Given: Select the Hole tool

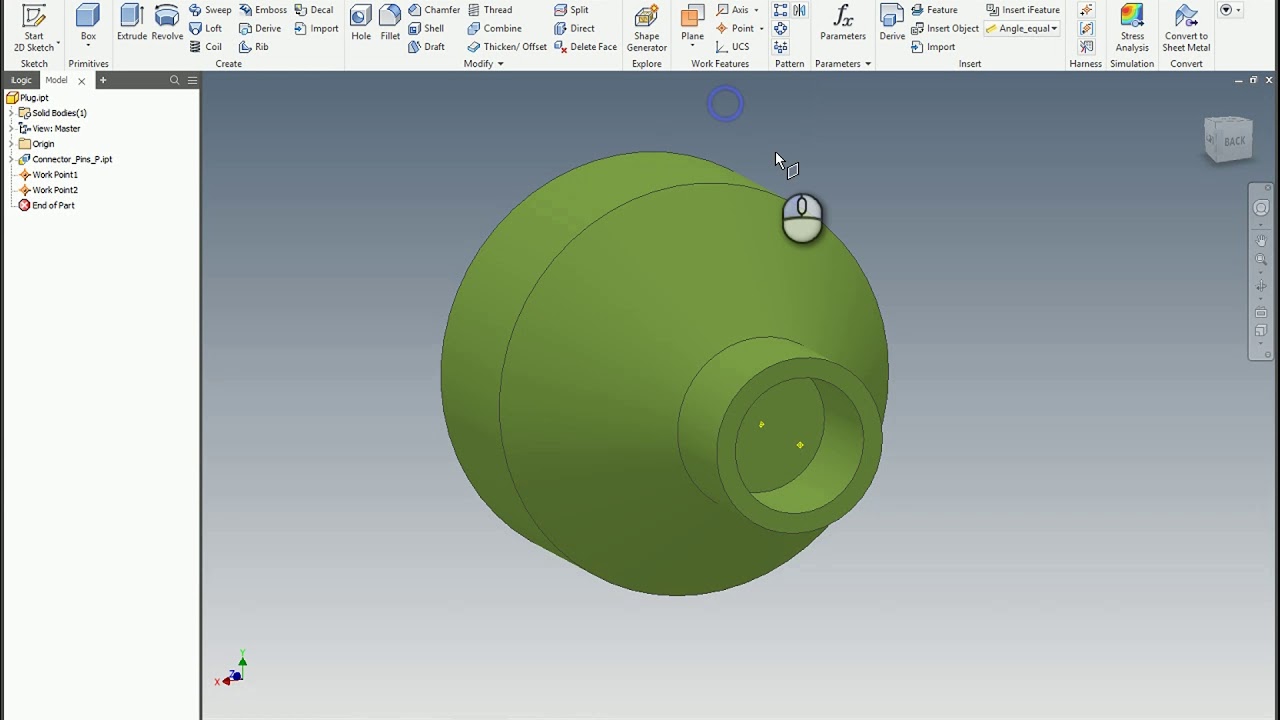Looking at the screenshot, I should (x=361, y=23).
